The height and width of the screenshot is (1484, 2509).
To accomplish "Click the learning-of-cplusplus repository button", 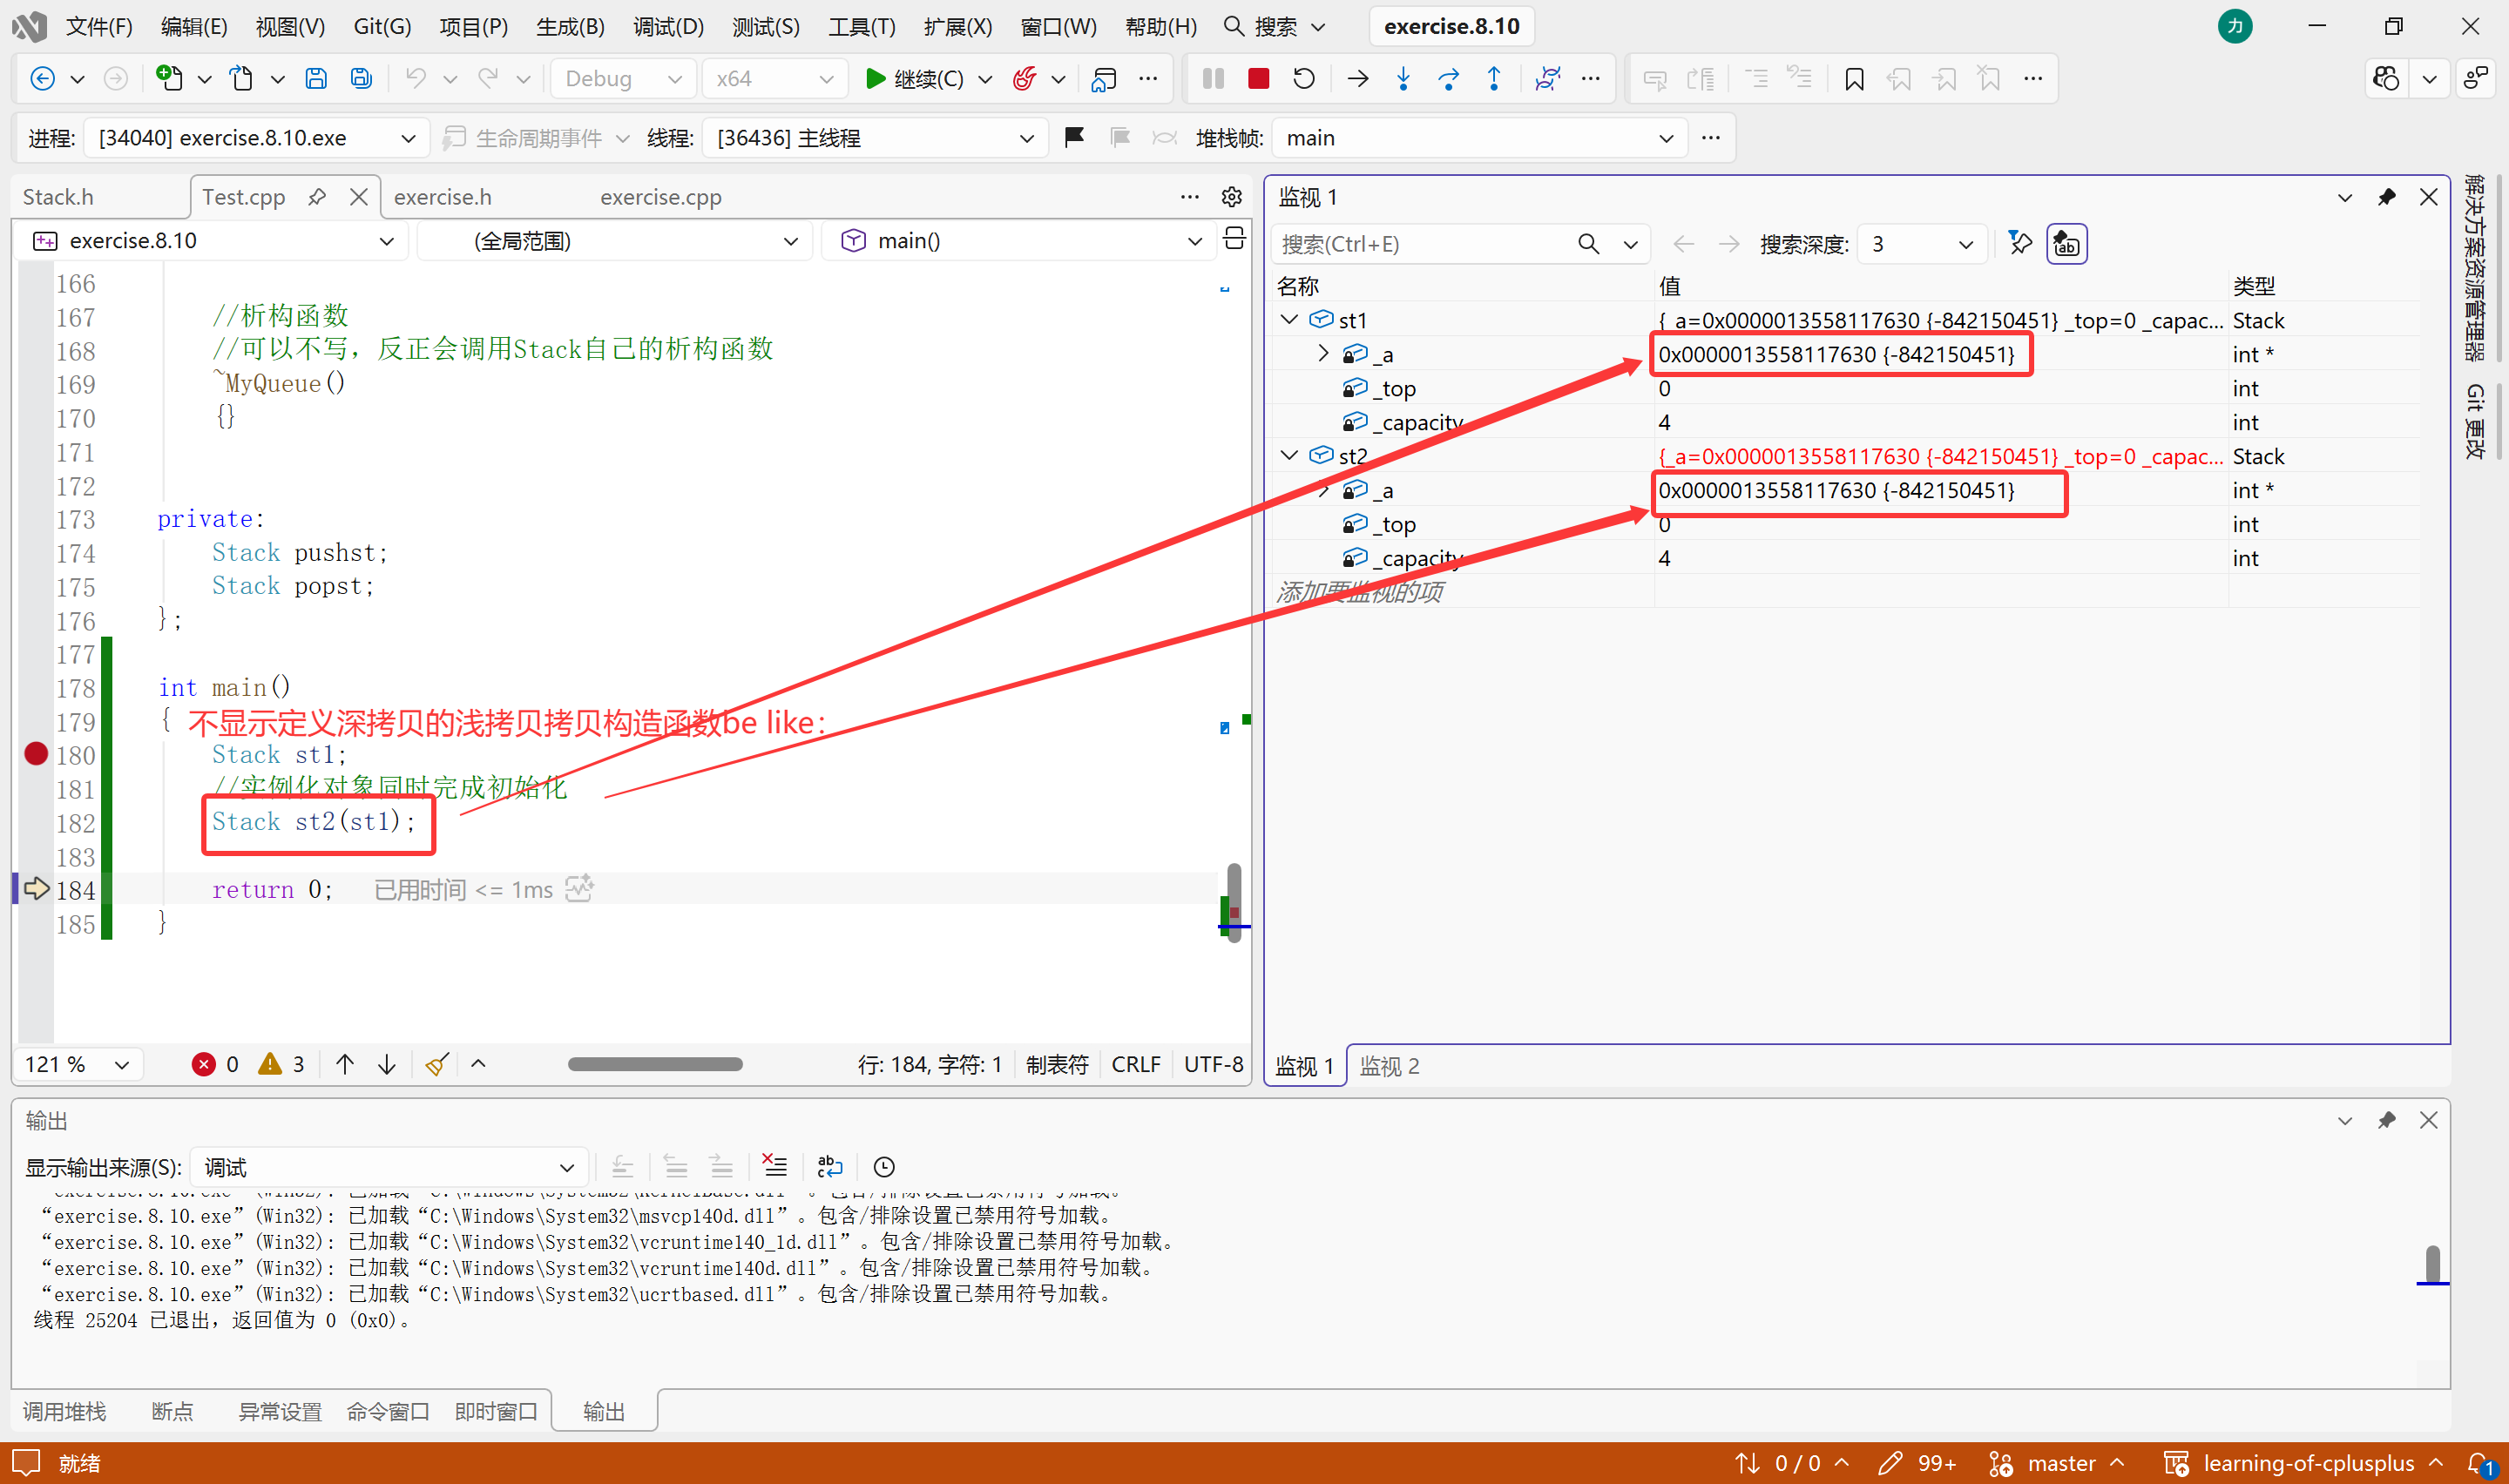I will pos(2303,1463).
